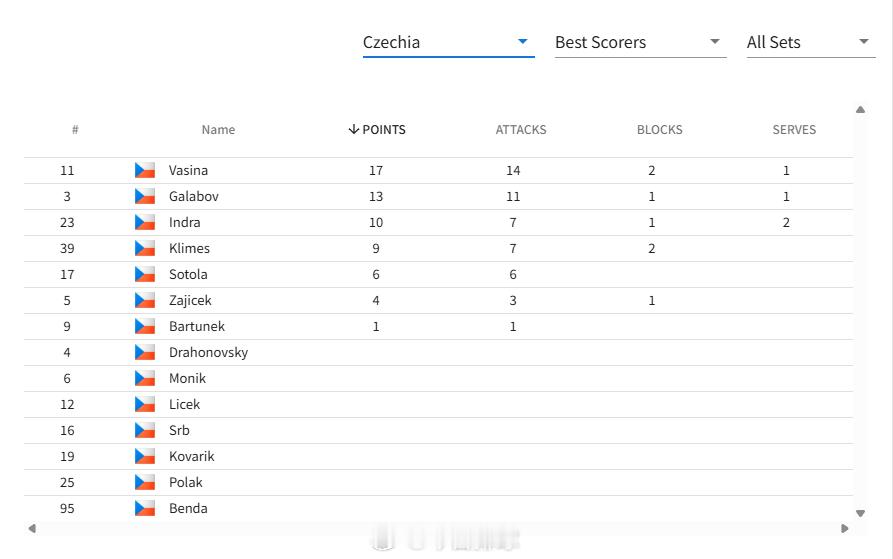Image resolution: width=893 pixels, height=559 pixels.
Task: Open the Czechia team dropdown
Action: (448, 42)
